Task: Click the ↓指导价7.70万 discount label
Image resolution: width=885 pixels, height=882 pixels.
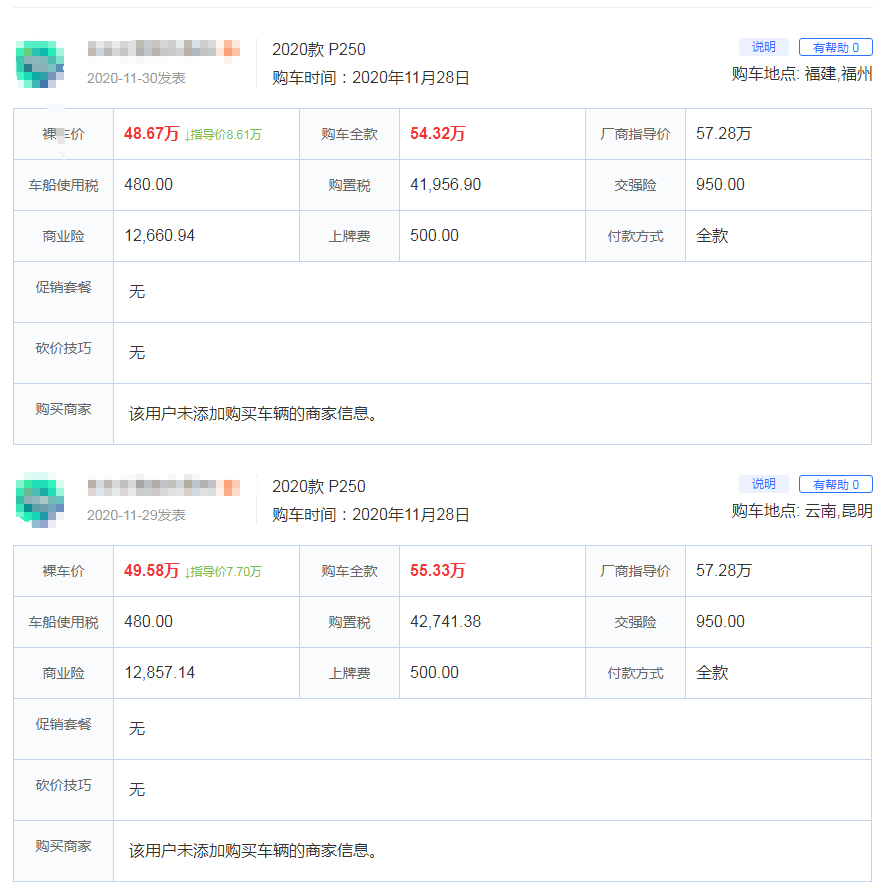Action: pyautogui.click(x=223, y=572)
